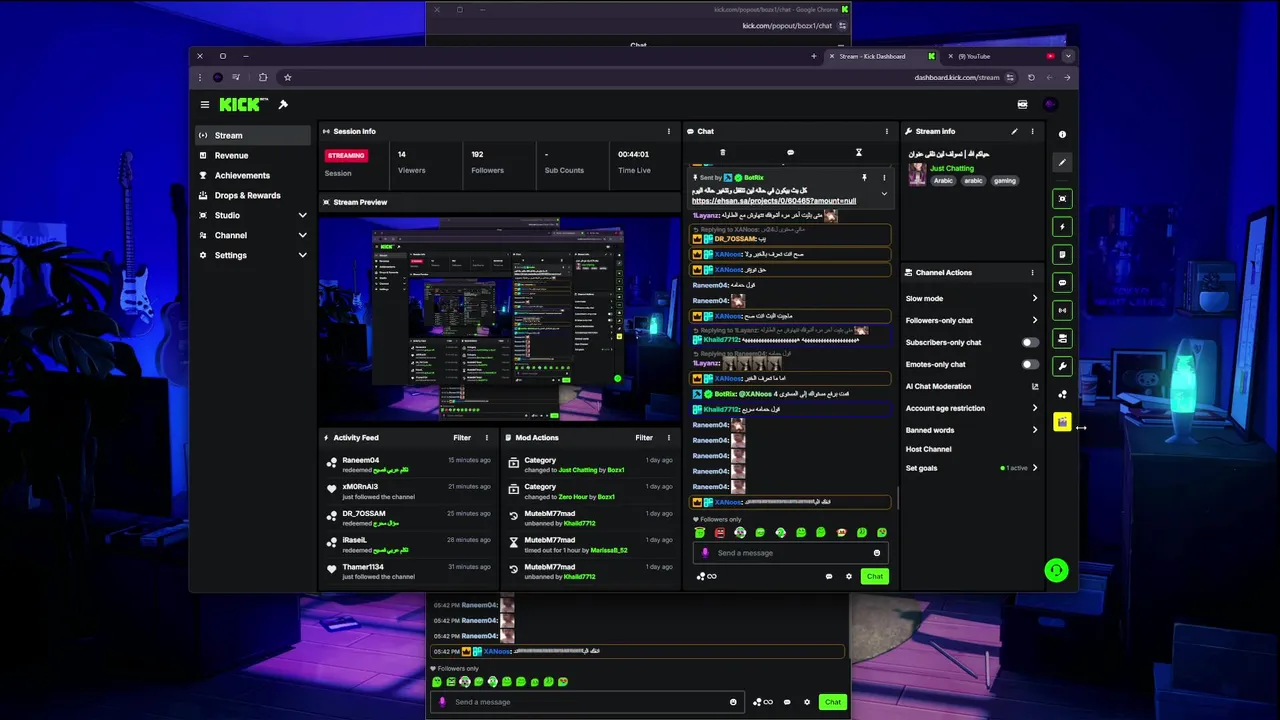The height and width of the screenshot is (720, 1280).
Task: Open Mod Actions three-dot menu
Action: (x=669, y=437)
